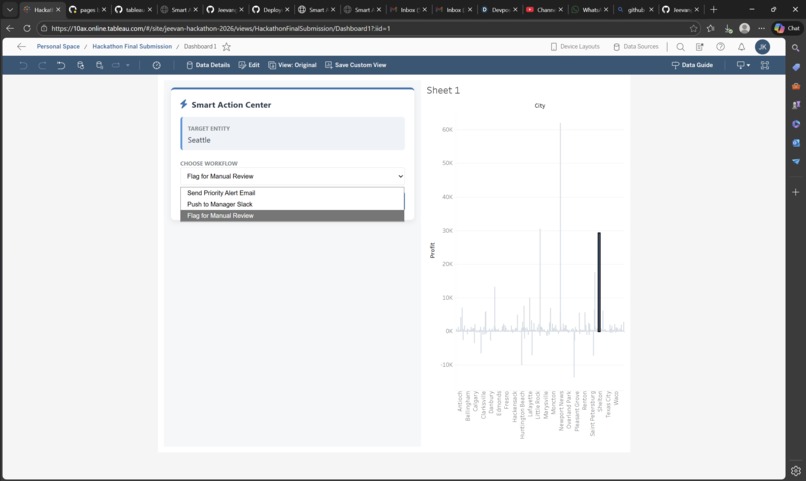
Task: Open the Copilot Chat button
Action: pos(787,28)
